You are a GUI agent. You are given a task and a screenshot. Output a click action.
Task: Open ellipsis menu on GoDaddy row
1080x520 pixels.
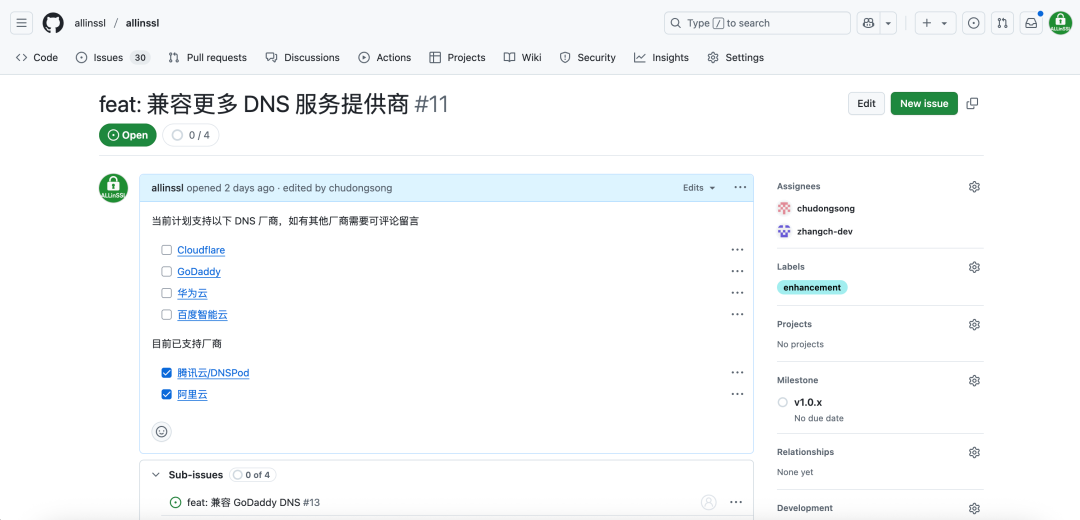(738, 271)
